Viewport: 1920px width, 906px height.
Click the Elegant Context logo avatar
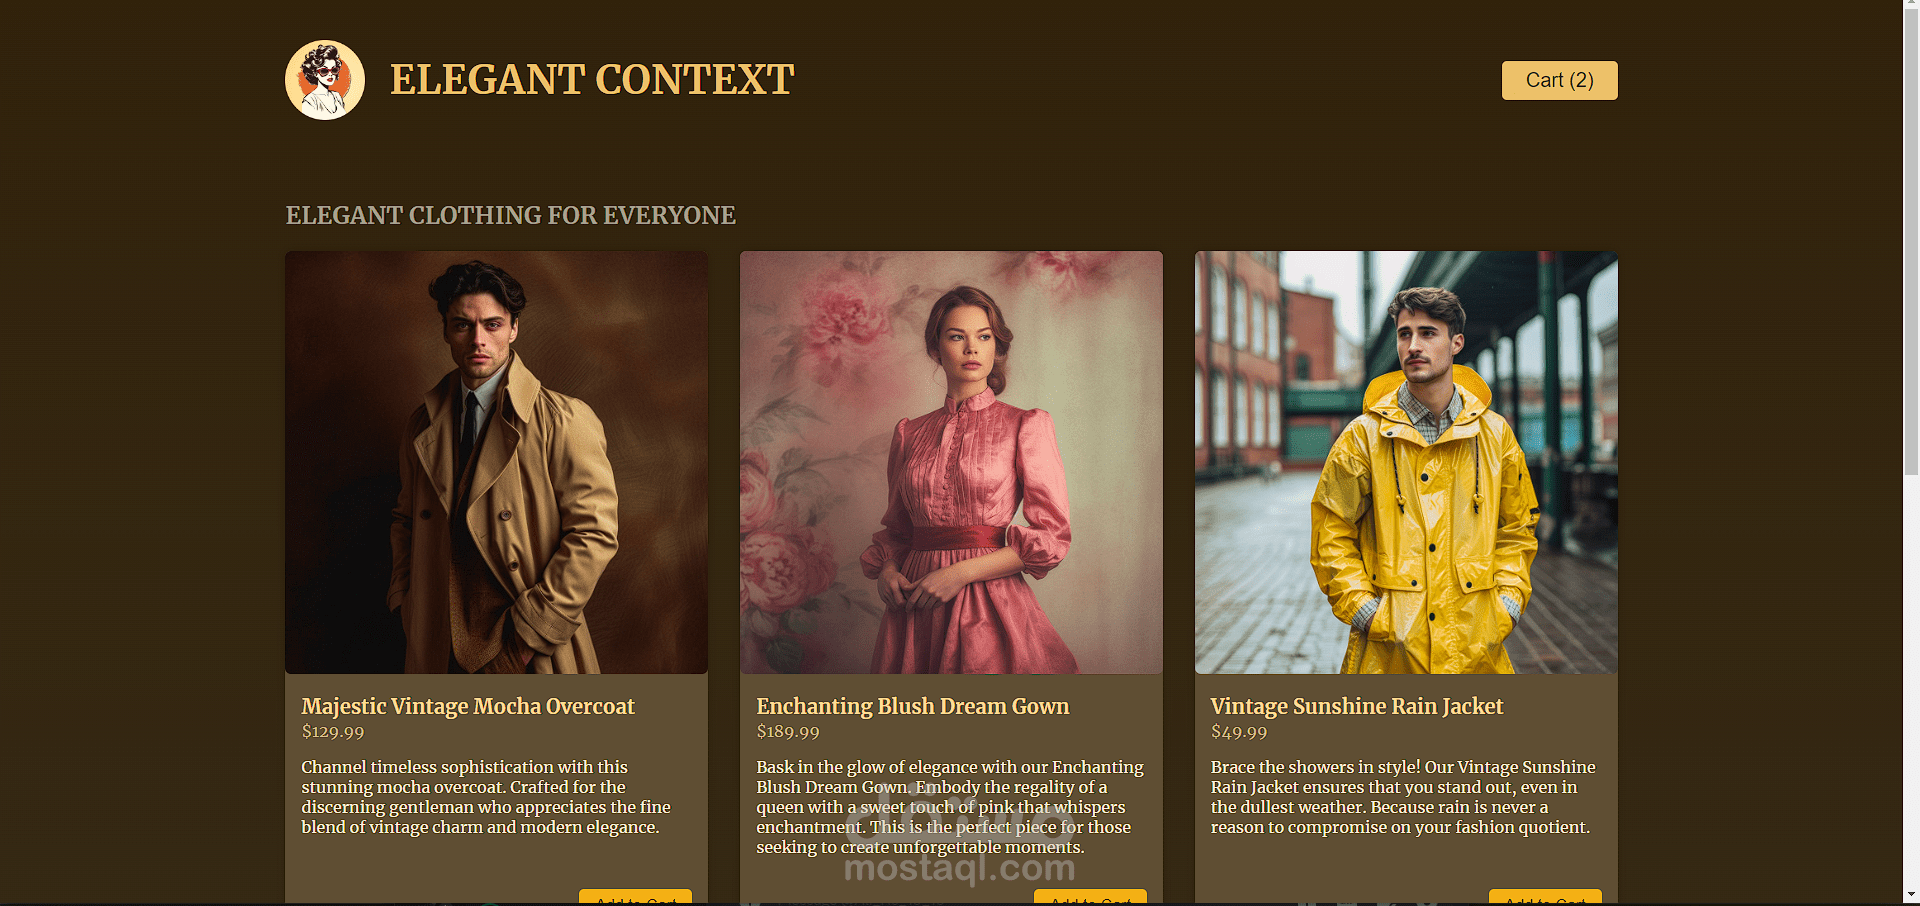tap(325, 80)
